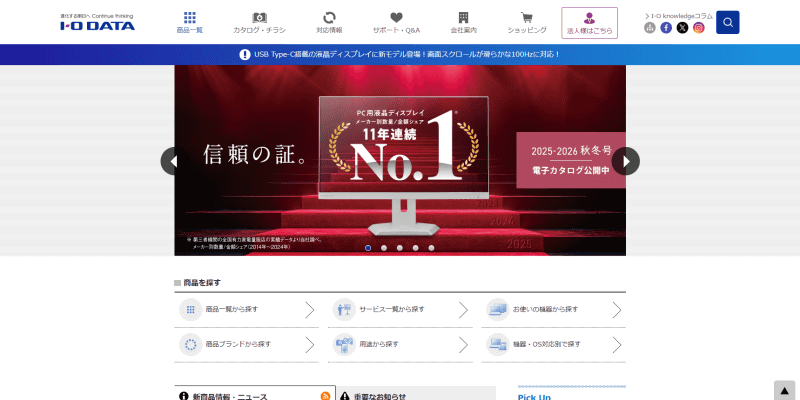Click chevron on 商品ブランドから探す row
Image resolution: width=800 pixels, height=400 pixels.
[x=310, y=344]
